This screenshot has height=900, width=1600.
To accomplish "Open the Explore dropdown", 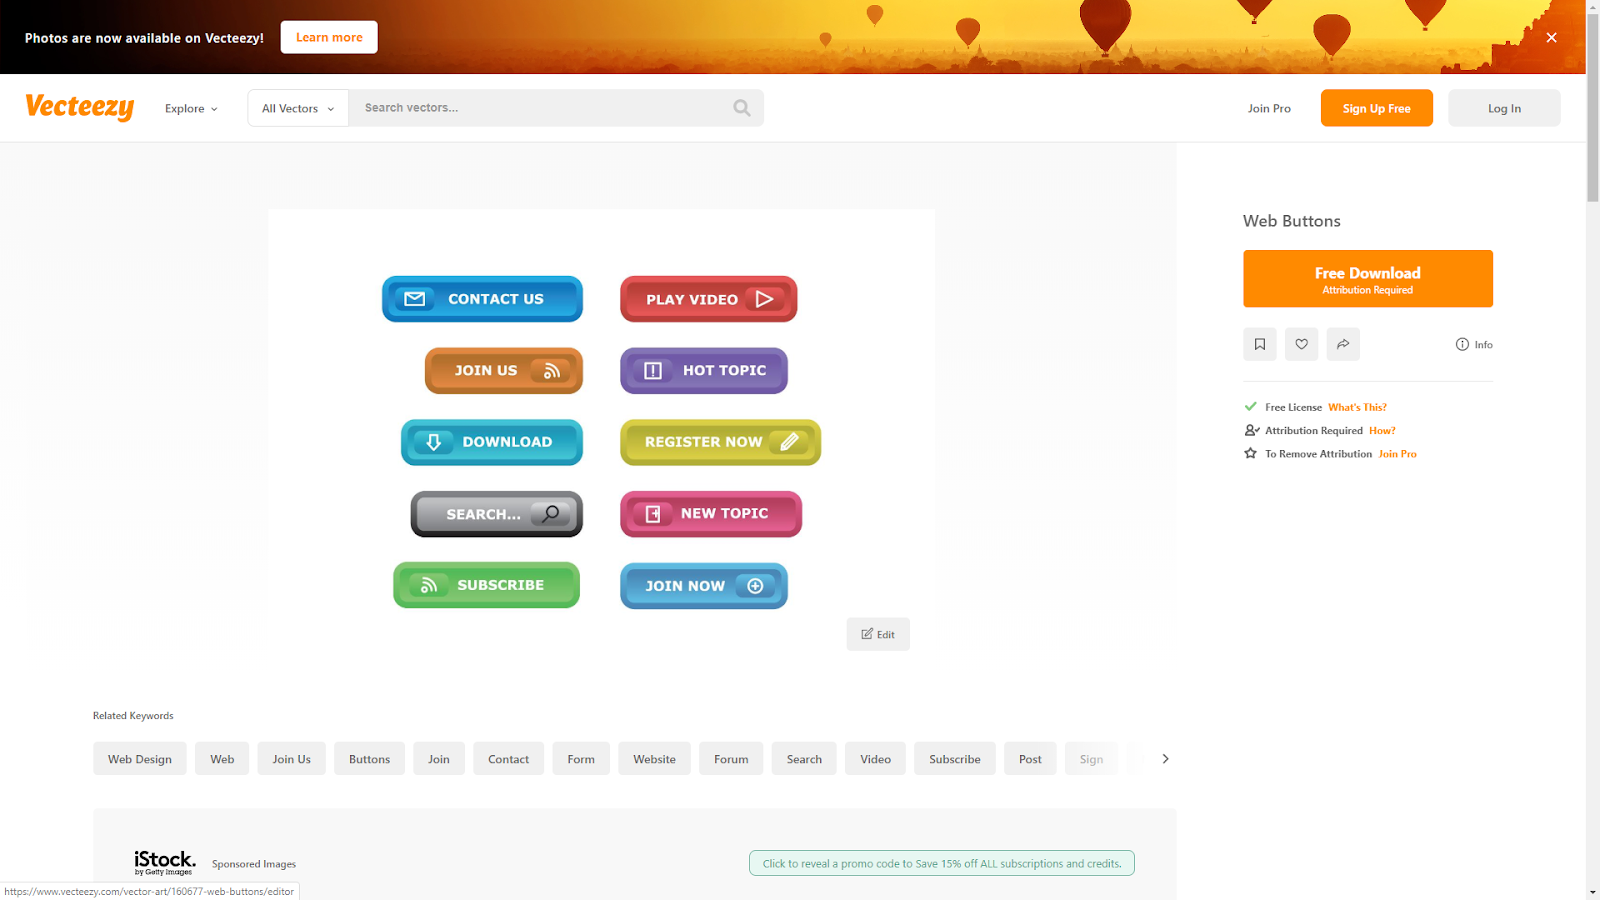I will click(190, 108).
